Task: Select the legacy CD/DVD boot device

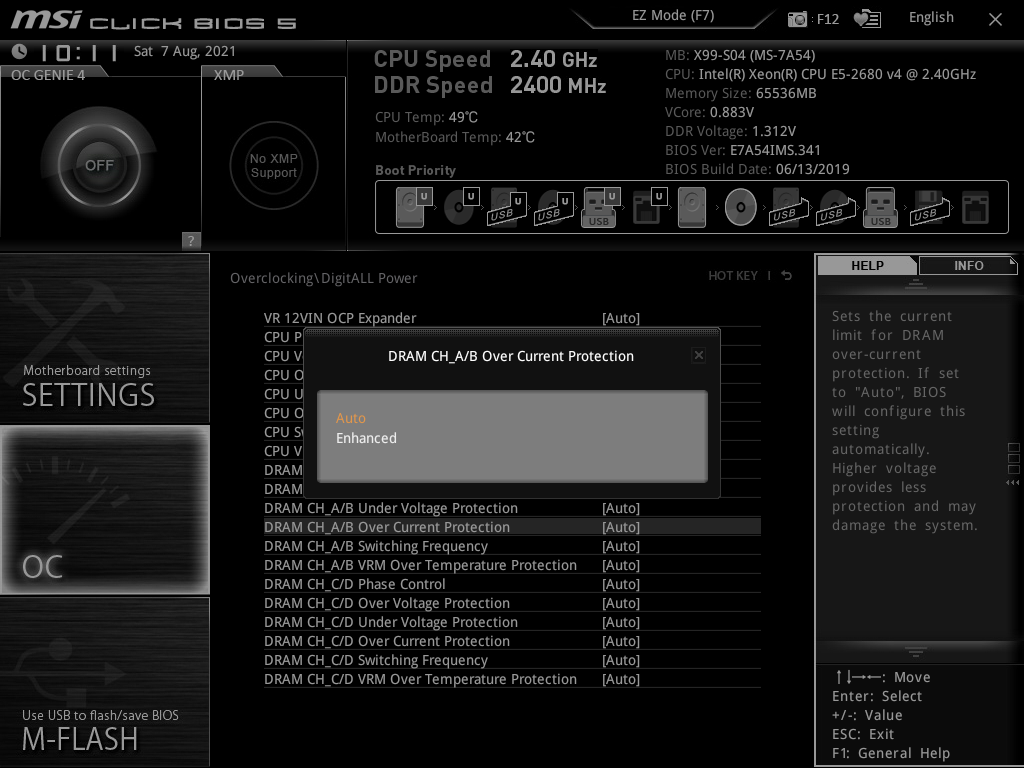Action: pos(741,207)
